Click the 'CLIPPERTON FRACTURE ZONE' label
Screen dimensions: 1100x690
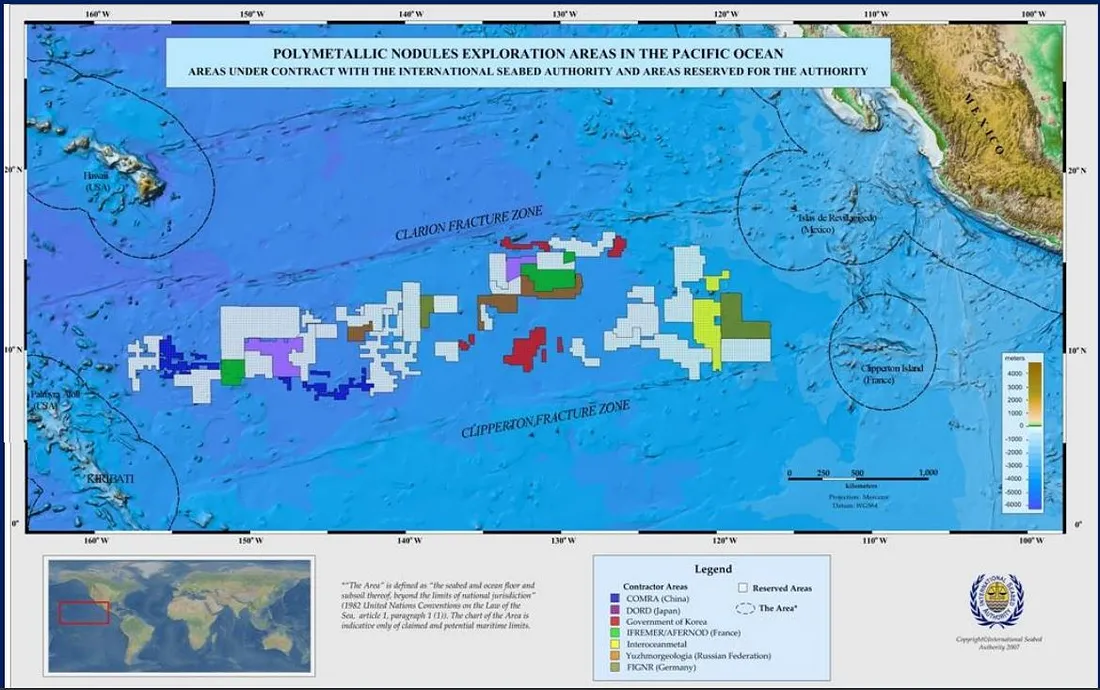[x=545, y=419]
